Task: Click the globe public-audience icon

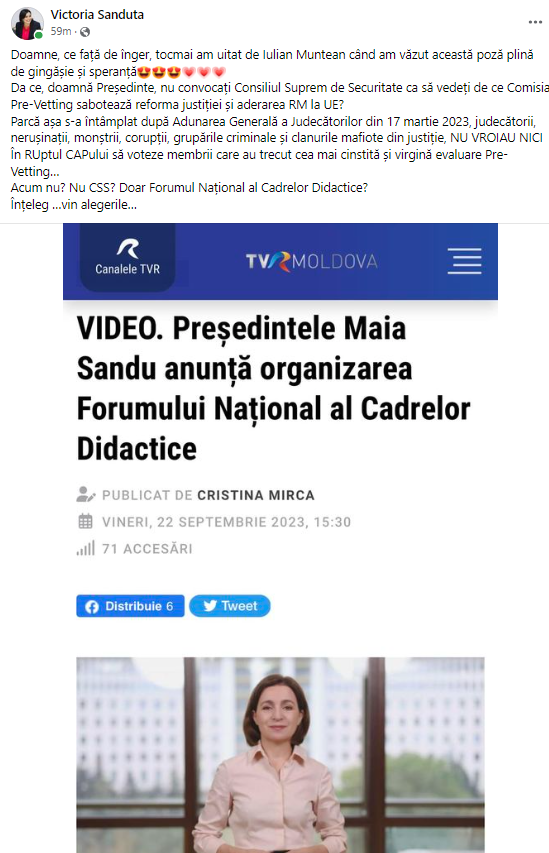Action: [85, 32]
